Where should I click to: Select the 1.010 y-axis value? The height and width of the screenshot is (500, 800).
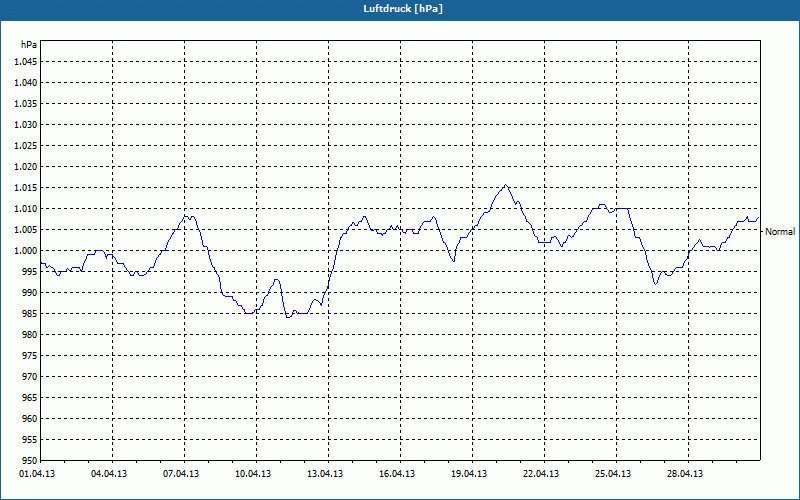[26, 209]
